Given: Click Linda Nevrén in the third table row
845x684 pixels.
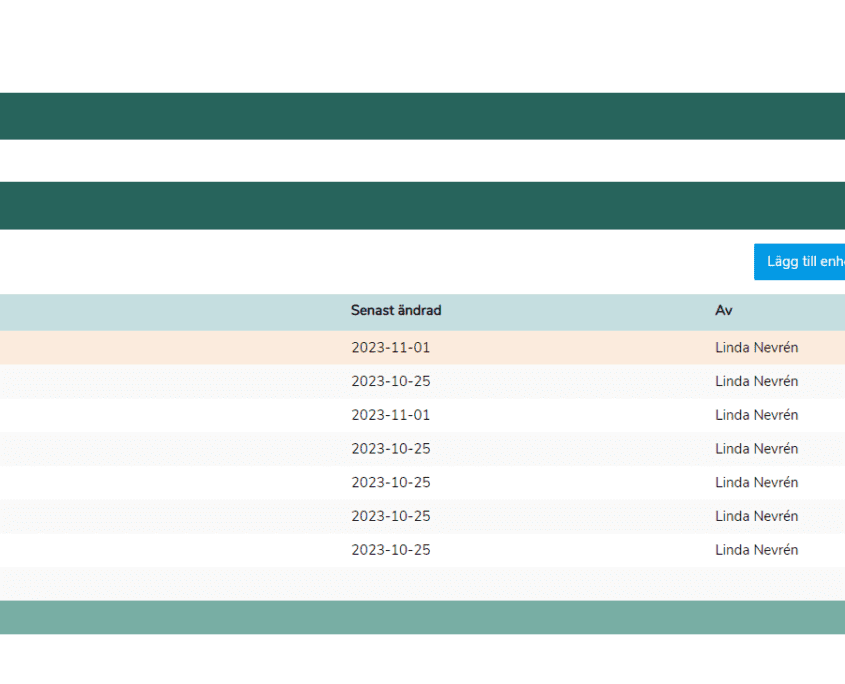Looking at the screenshot, I should coord(756,415).
